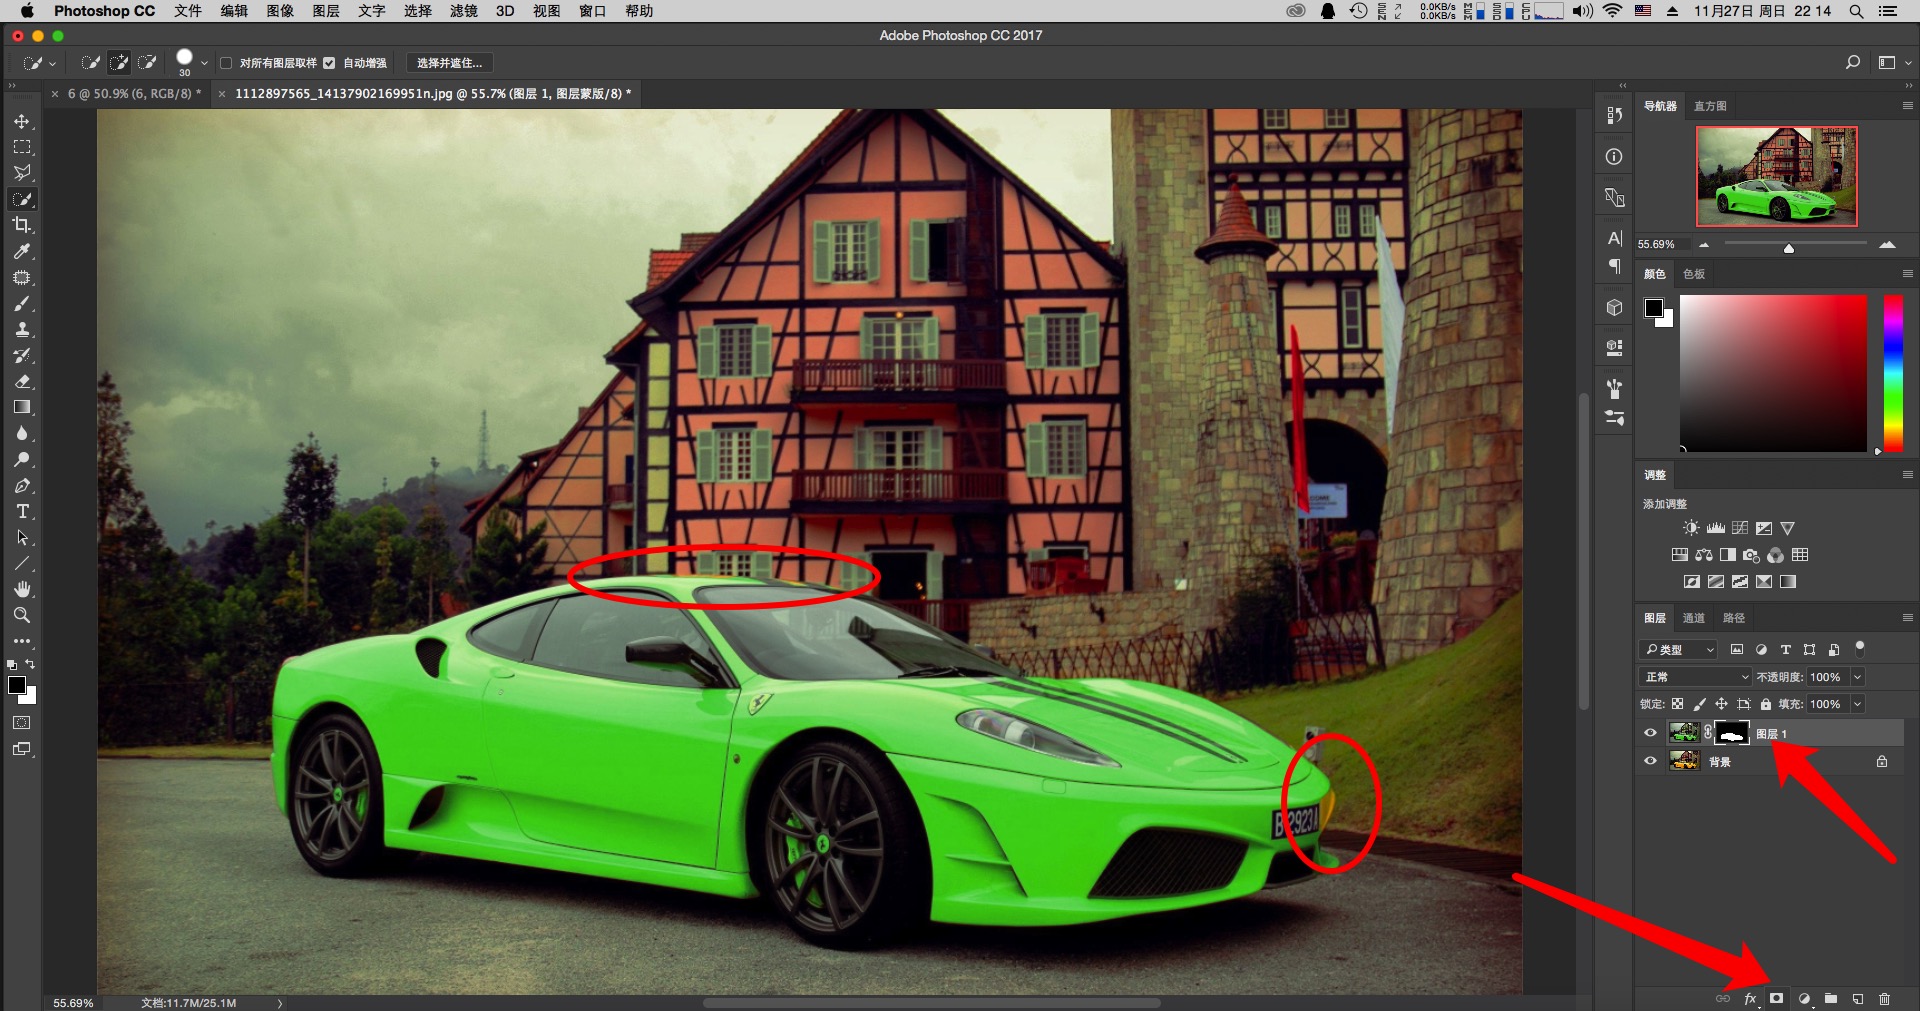The width and height of the screenshot is (1920, 1011).
Task: Click the navigator zoom-in mountain button
Action: pyautogui.click(x=1887, y=245)
